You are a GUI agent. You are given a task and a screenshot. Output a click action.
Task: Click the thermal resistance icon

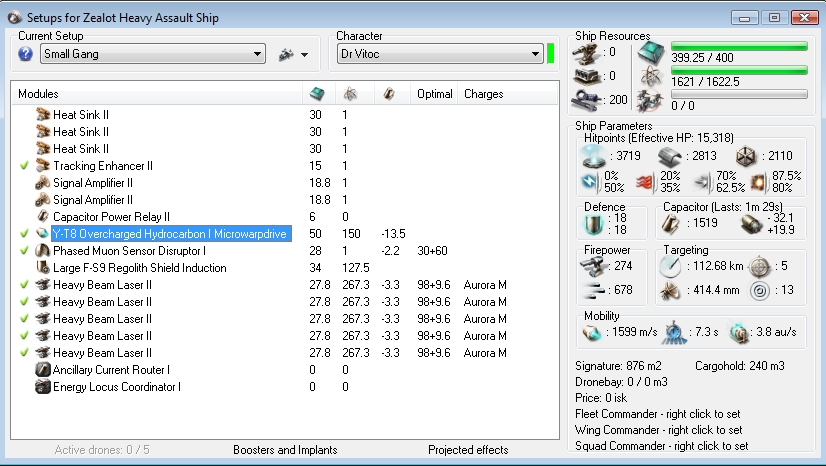coord(646,182)
